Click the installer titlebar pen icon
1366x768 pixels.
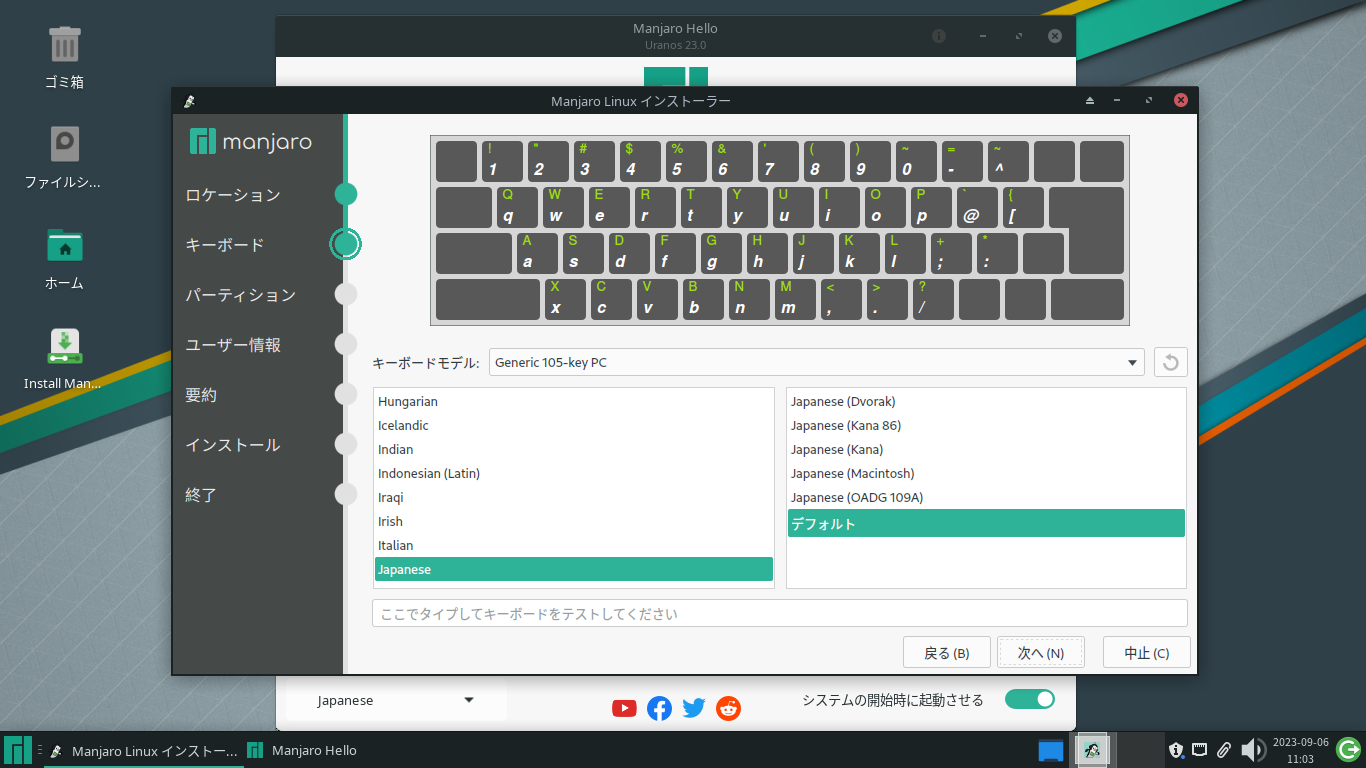(189, 101)
